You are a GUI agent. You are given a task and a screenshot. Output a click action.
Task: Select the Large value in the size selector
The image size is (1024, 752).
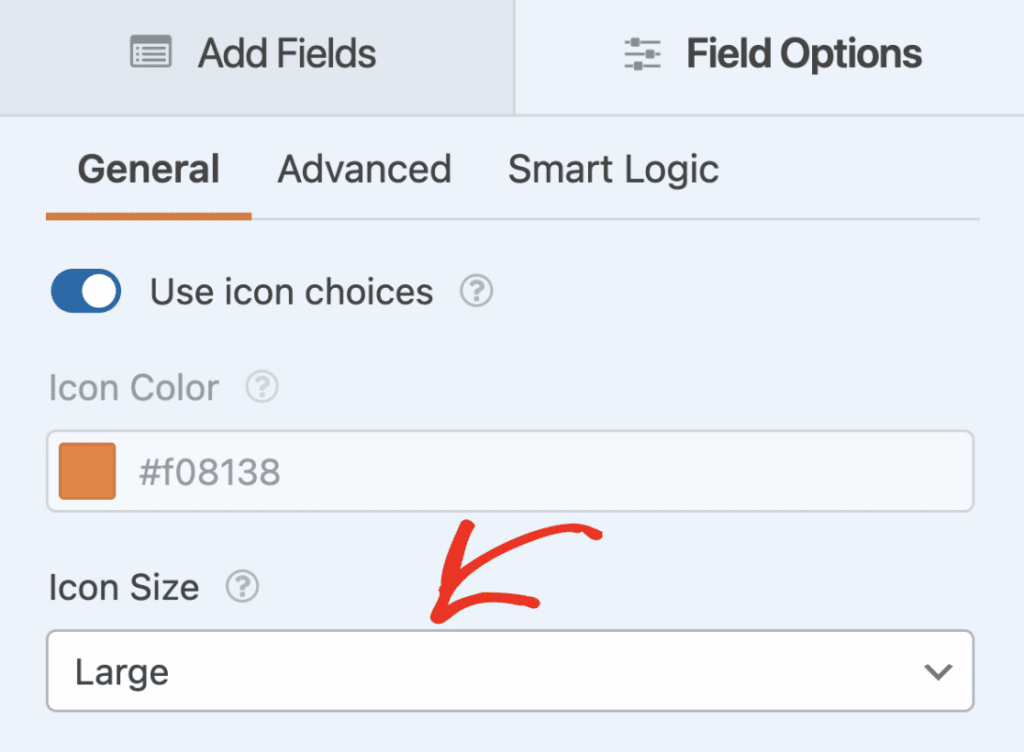[121, 671]
